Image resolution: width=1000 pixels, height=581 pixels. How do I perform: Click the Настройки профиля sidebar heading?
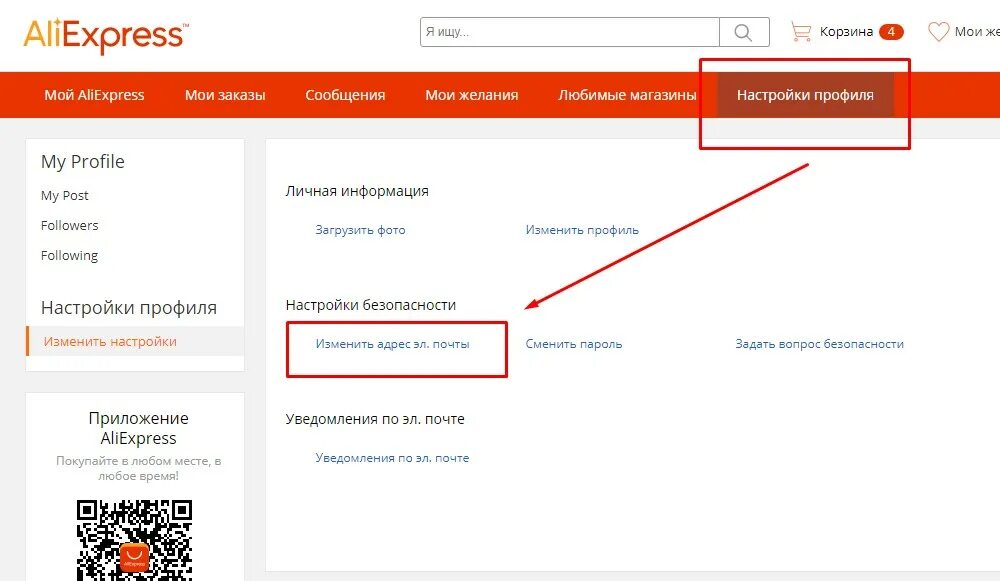[x=129, y=307]
